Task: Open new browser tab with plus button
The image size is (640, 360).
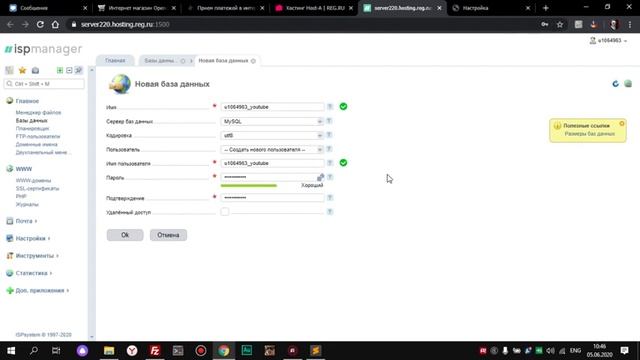Action: 545,8
